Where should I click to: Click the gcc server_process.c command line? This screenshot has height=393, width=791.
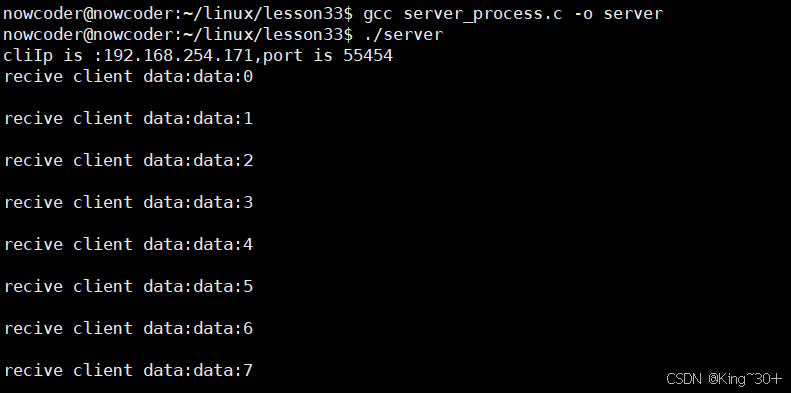513,14
